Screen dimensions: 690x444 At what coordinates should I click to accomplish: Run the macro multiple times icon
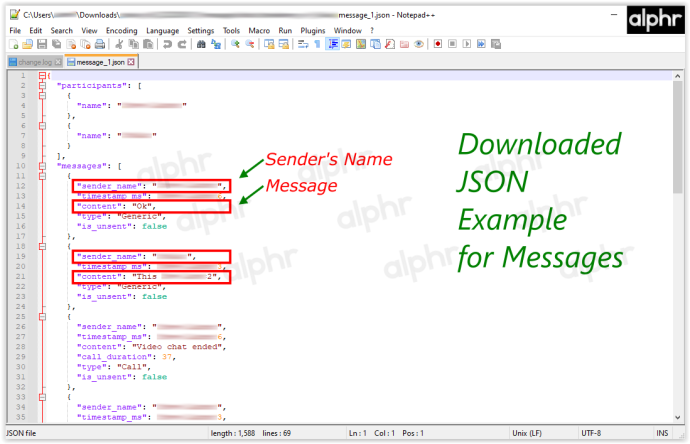click(481, 44)
